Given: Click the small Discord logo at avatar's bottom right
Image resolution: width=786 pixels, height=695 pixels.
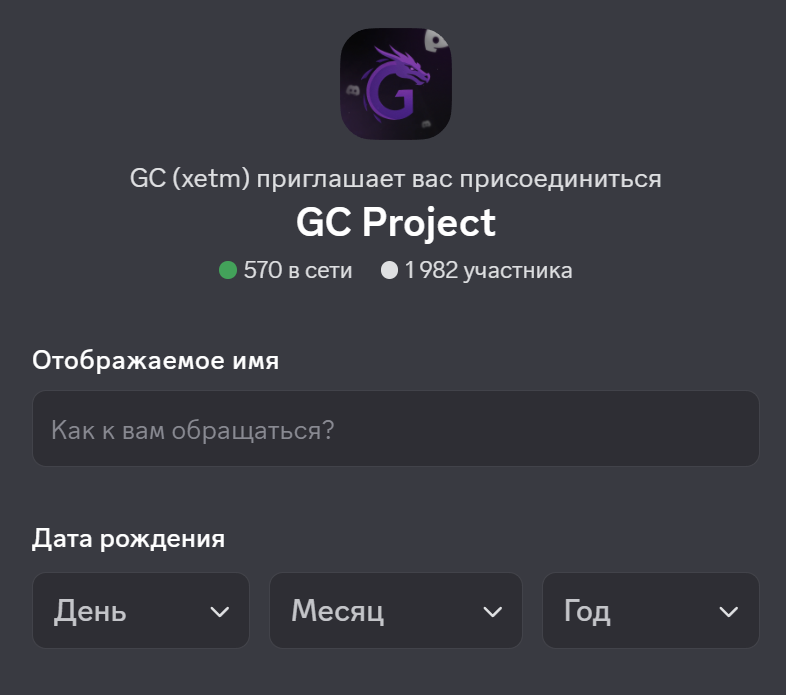Looking at the screenshot, I should [x=426, y=124].
